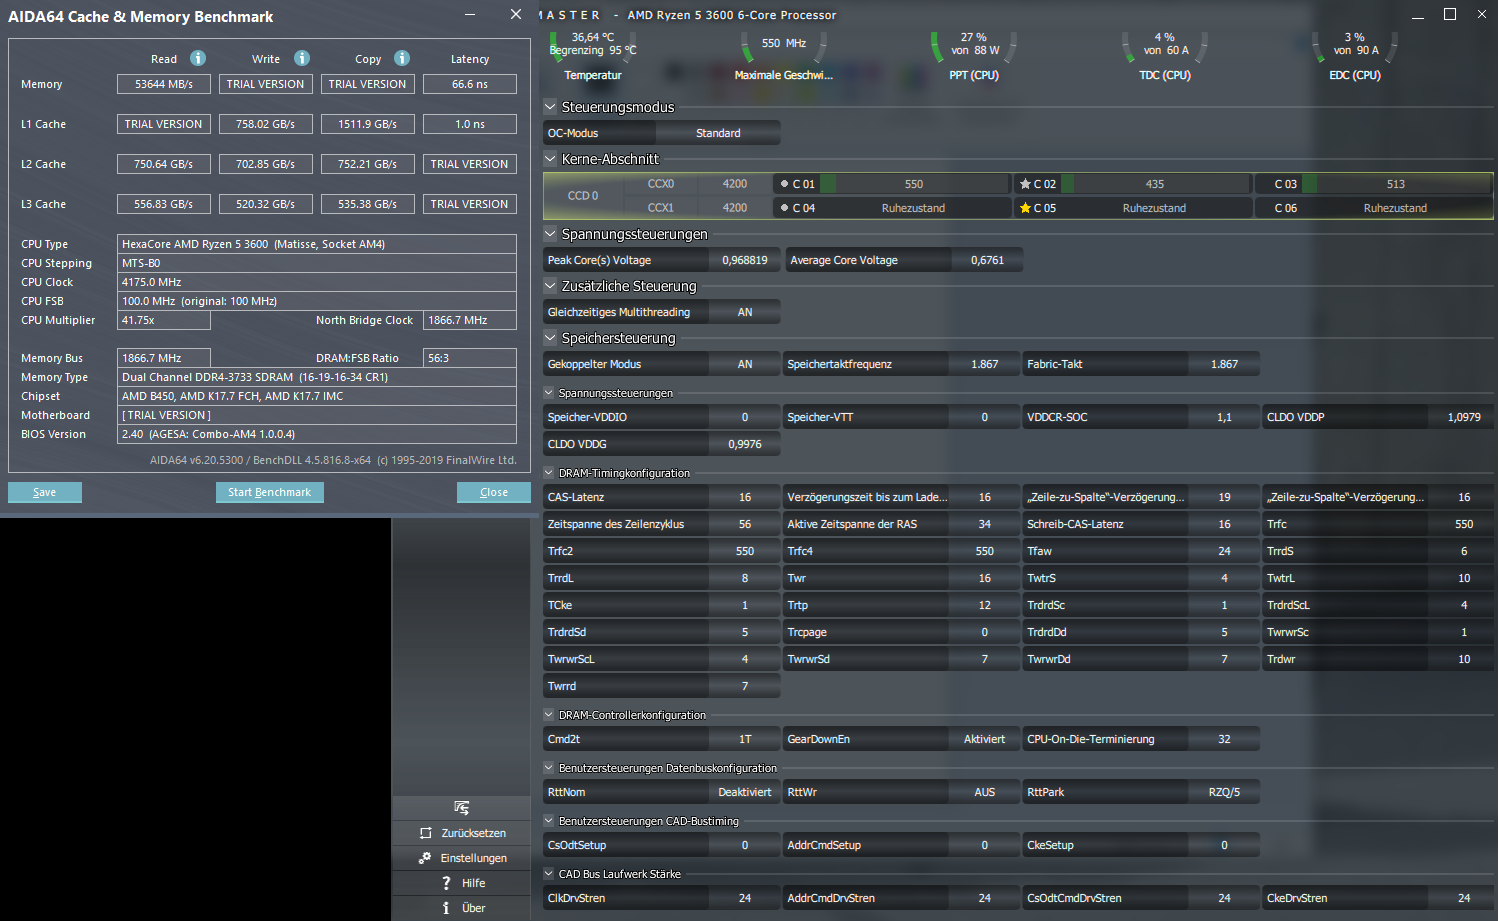Maximize the Ryzen Master window
Screen dimensions: 1499x921
(1450, 14)
